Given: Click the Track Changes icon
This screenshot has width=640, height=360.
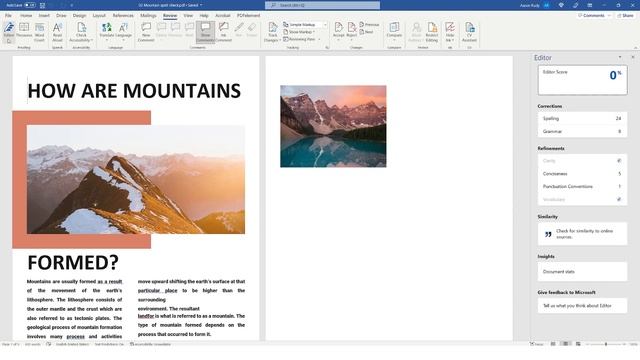Looking at the screenshot, I should pos(272,28).
